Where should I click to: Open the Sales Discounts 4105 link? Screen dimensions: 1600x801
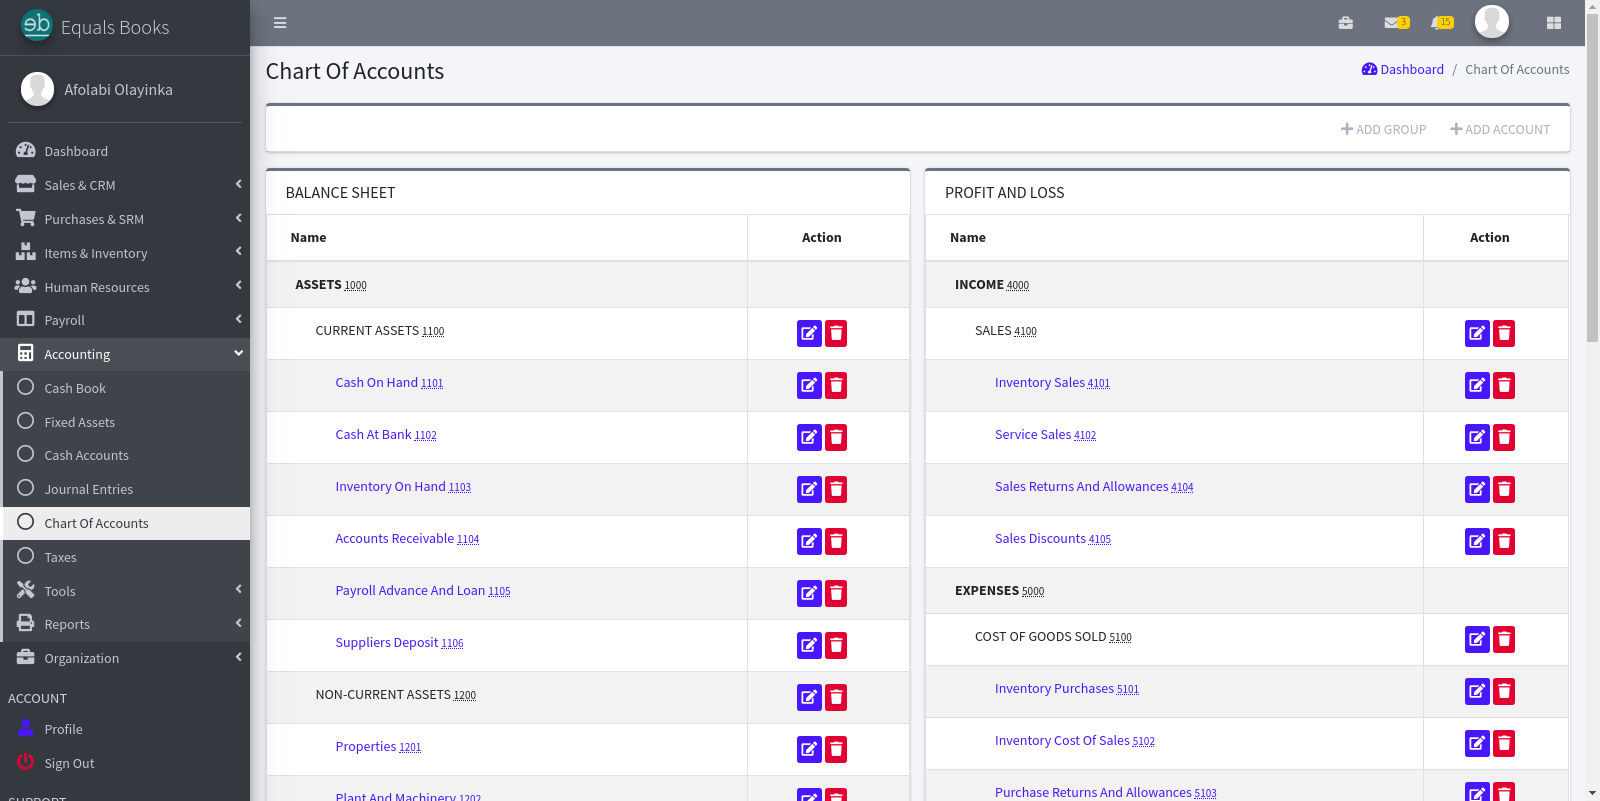[x=1053, y=539]
